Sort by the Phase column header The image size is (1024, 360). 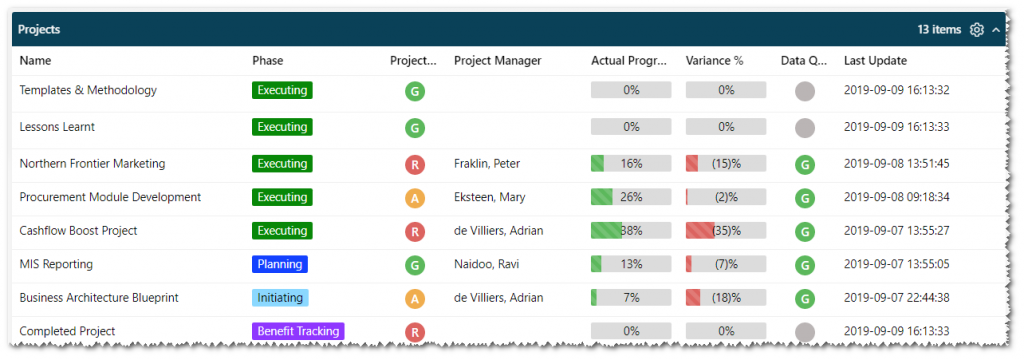coord(268,61)
